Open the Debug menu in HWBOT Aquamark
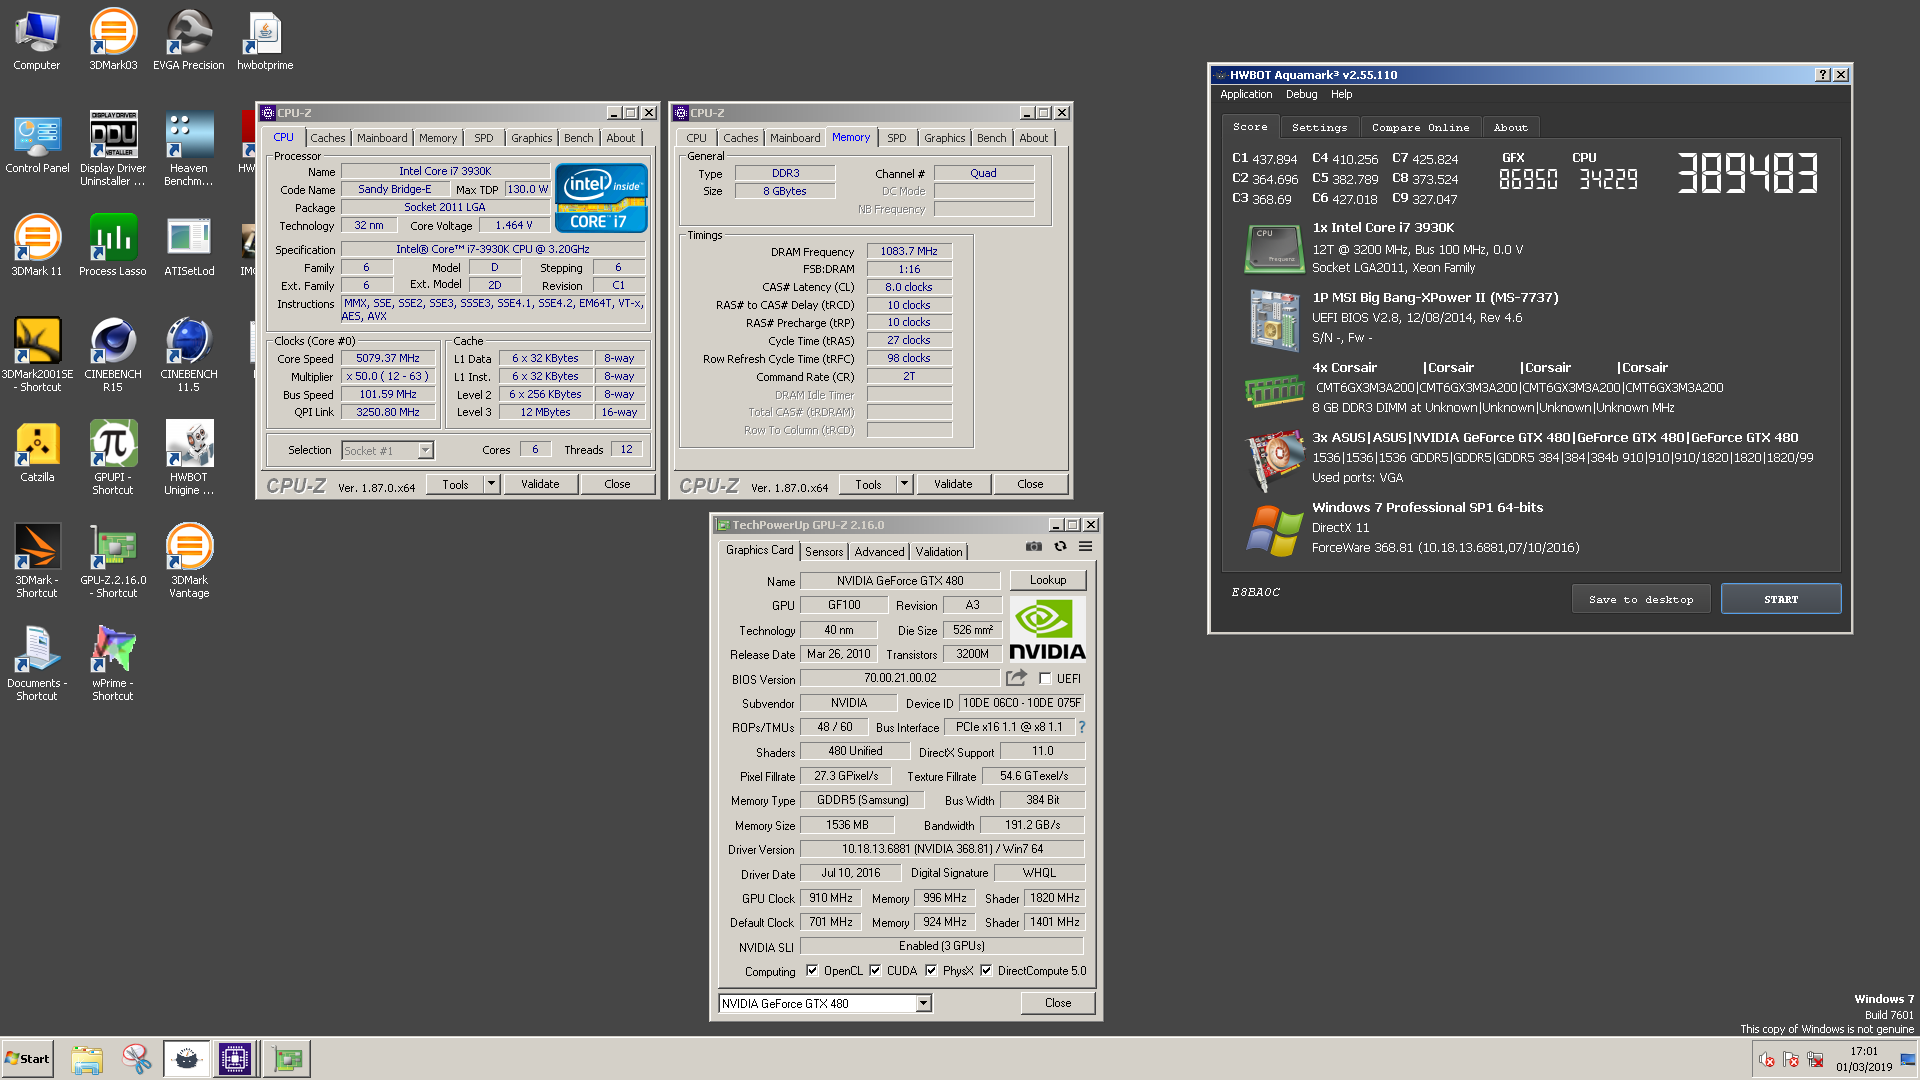The width and height of the screenshot is (1920, 1080). coord(1301,94)
